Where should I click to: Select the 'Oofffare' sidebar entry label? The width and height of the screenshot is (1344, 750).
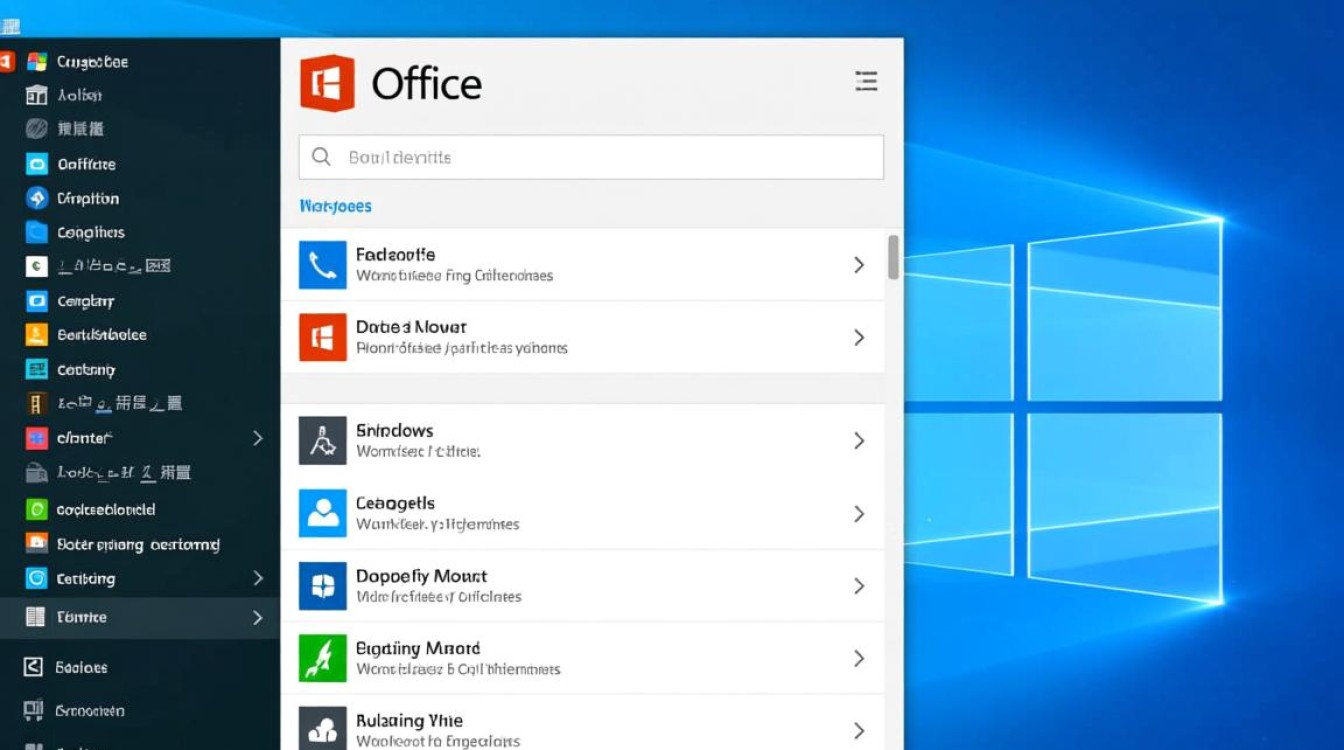[x=87, y=164]
